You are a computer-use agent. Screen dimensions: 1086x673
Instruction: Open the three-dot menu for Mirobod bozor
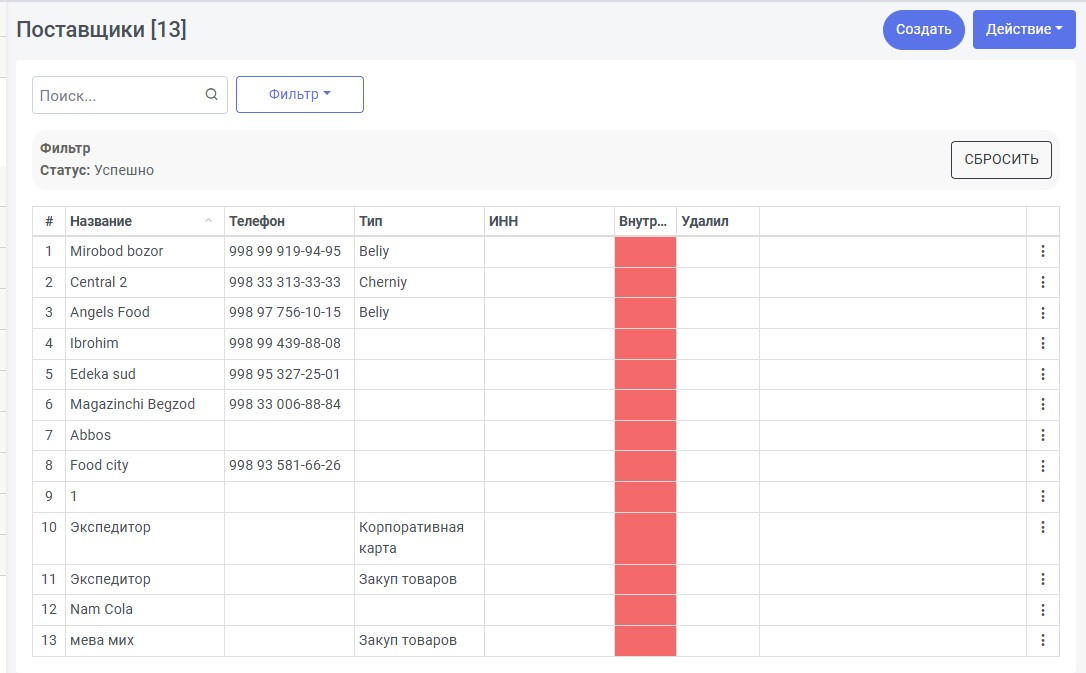pos(1042,251)
